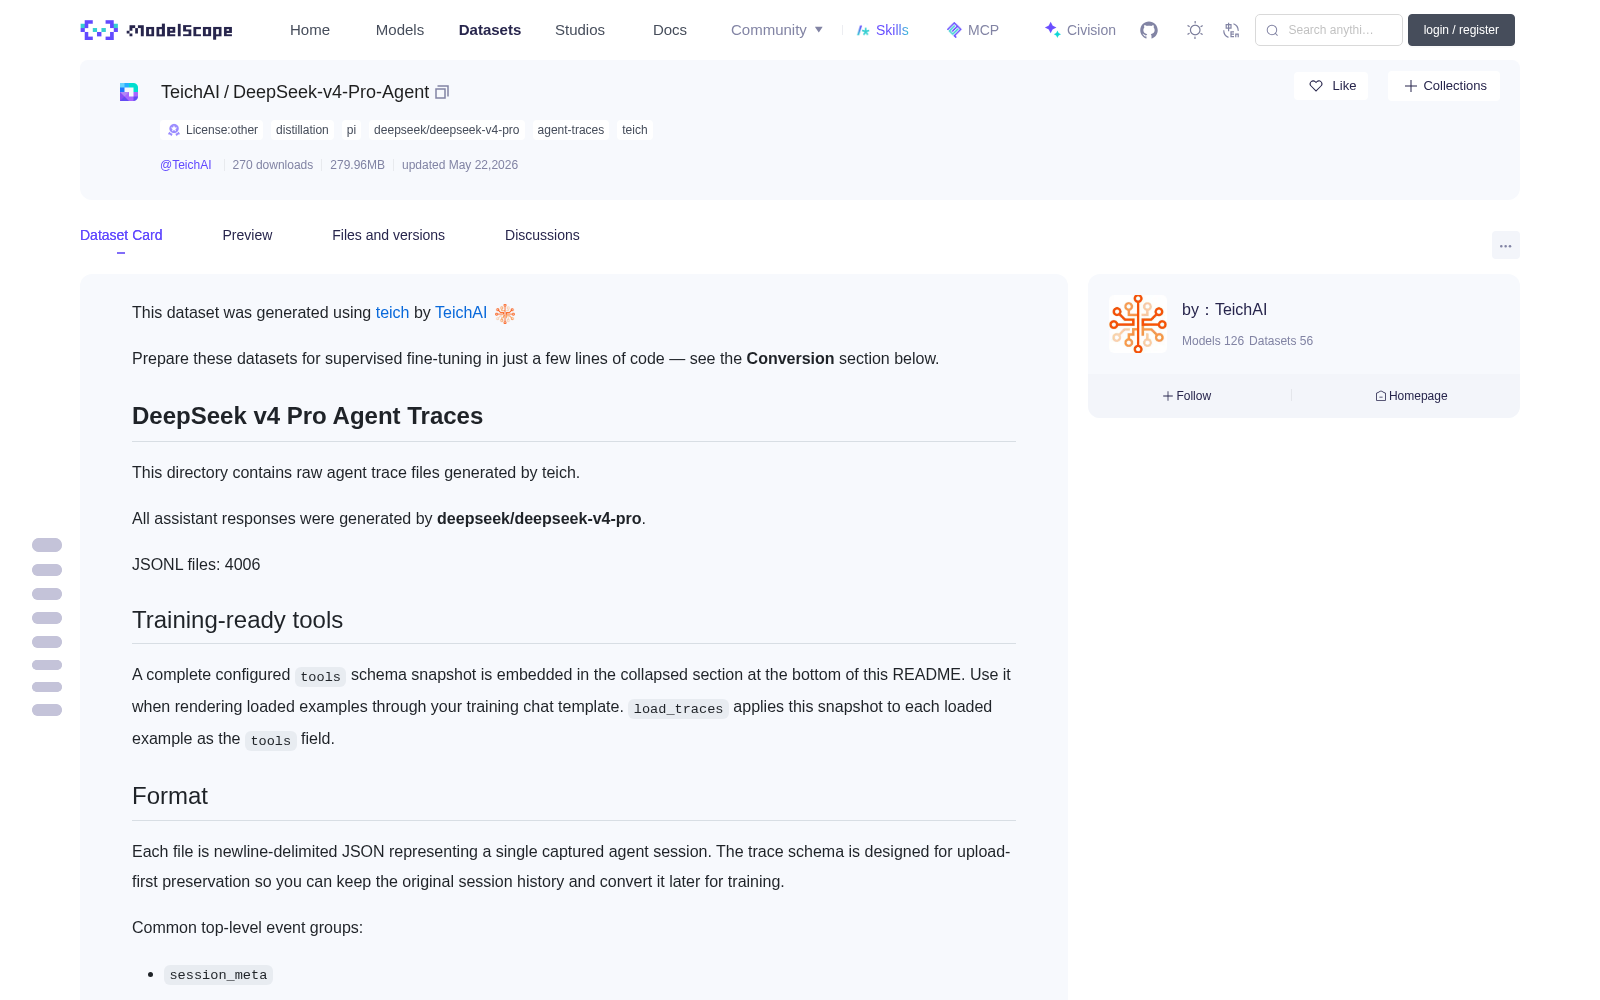The width and height of the screenshot is (1600, 1000).
Task: Open the teich link in description
Action: [x=392, y=313]
